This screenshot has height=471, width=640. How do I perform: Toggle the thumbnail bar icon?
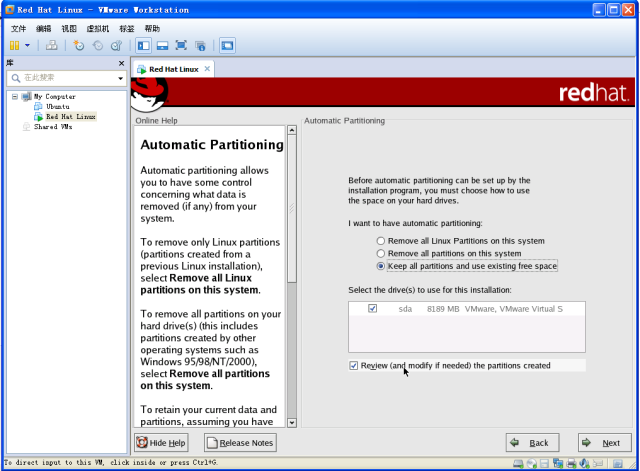162,45
